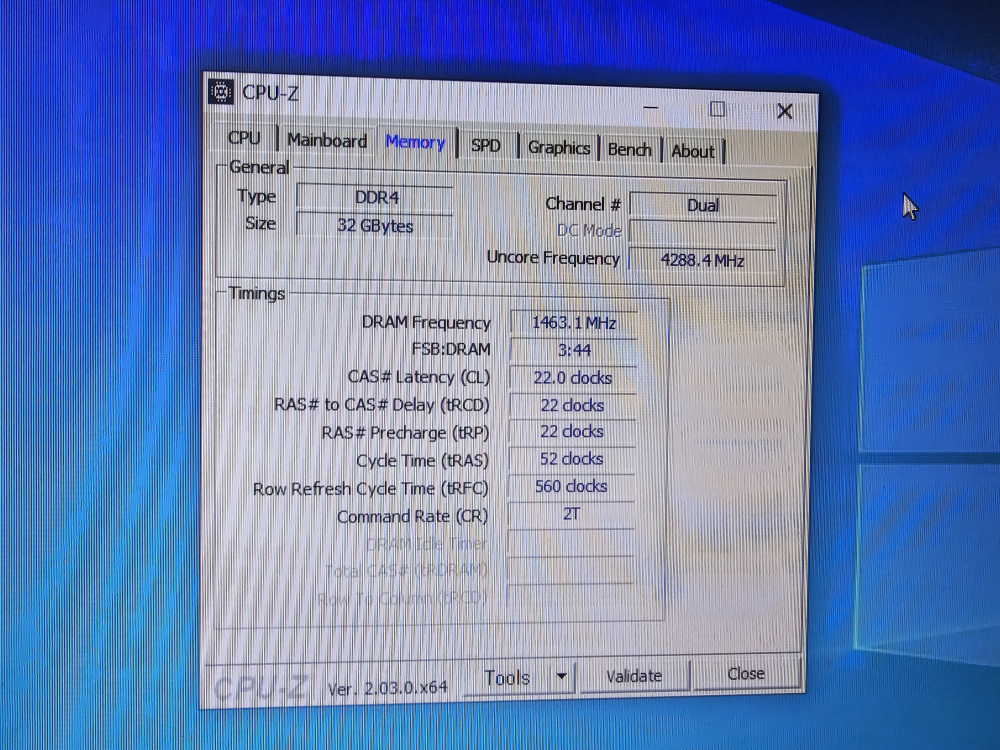This screenshot has width=1000, height=750.
Task: Switch to the CPU tab
Action: point(244,138)
